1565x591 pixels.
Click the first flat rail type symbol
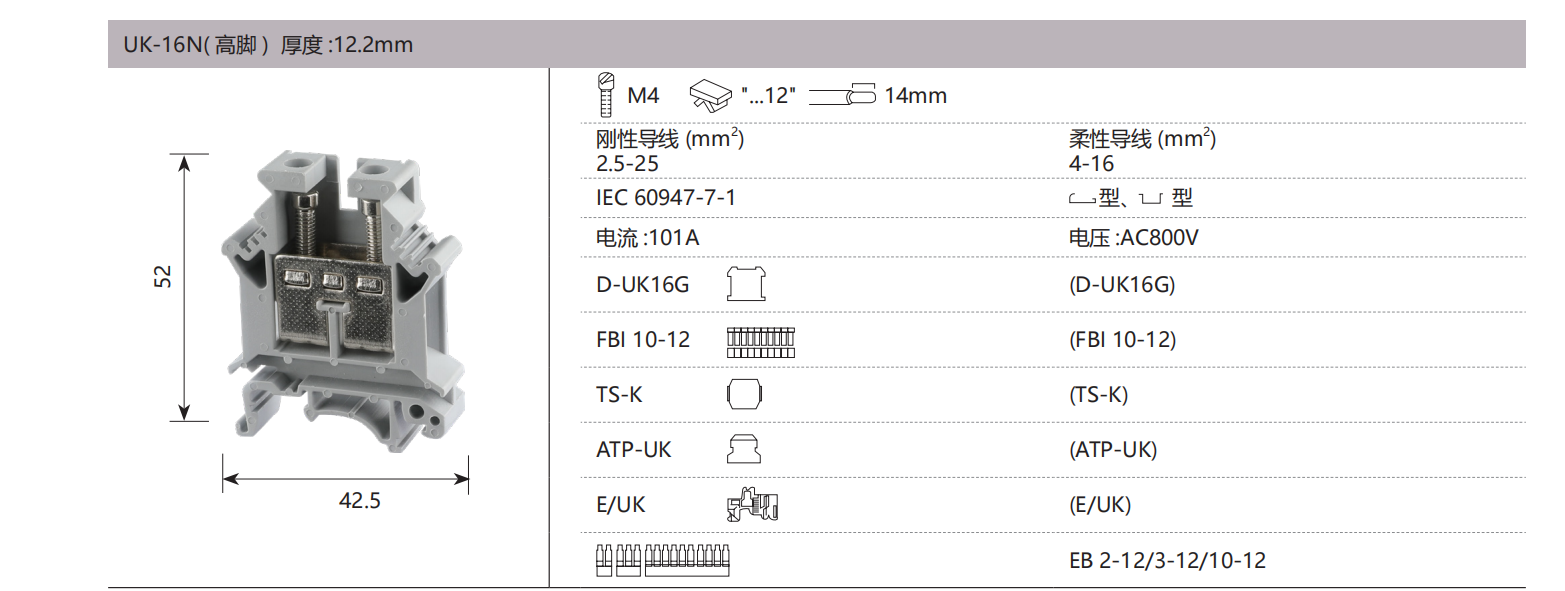point(1082,199)
